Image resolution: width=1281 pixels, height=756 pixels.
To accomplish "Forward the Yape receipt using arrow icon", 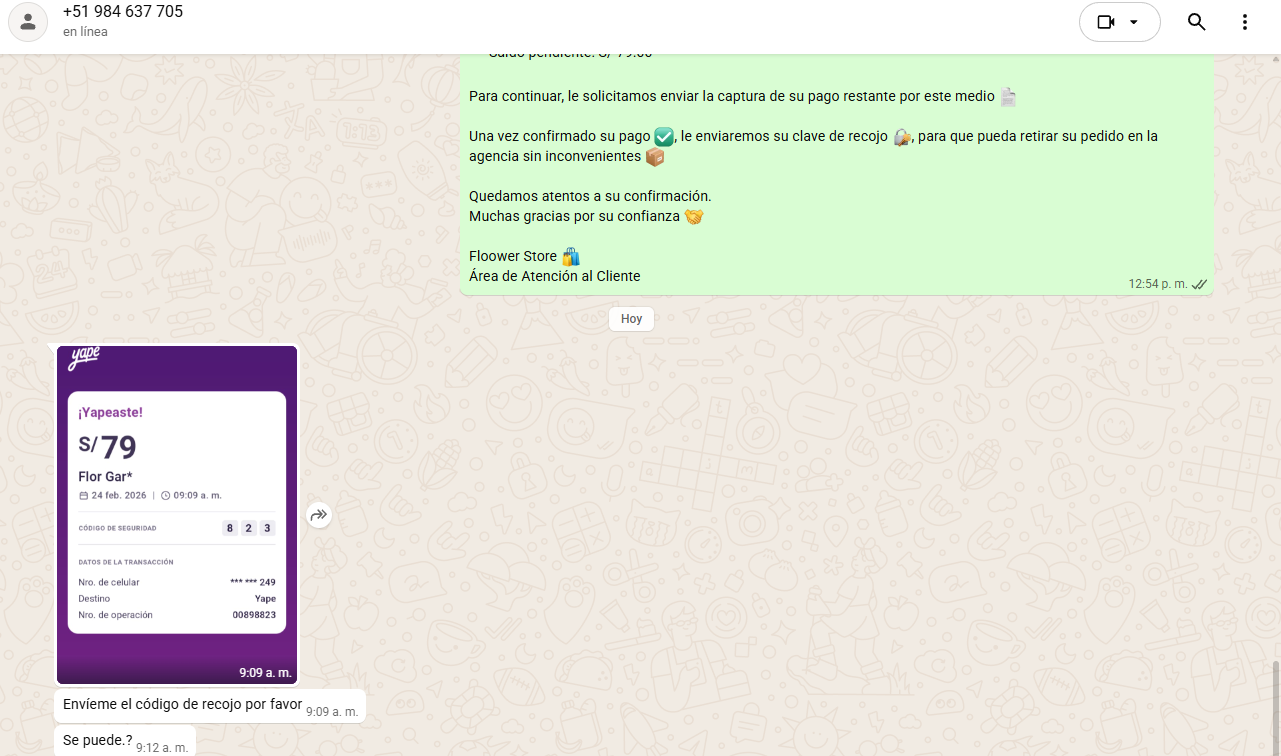I will (319, 515).
